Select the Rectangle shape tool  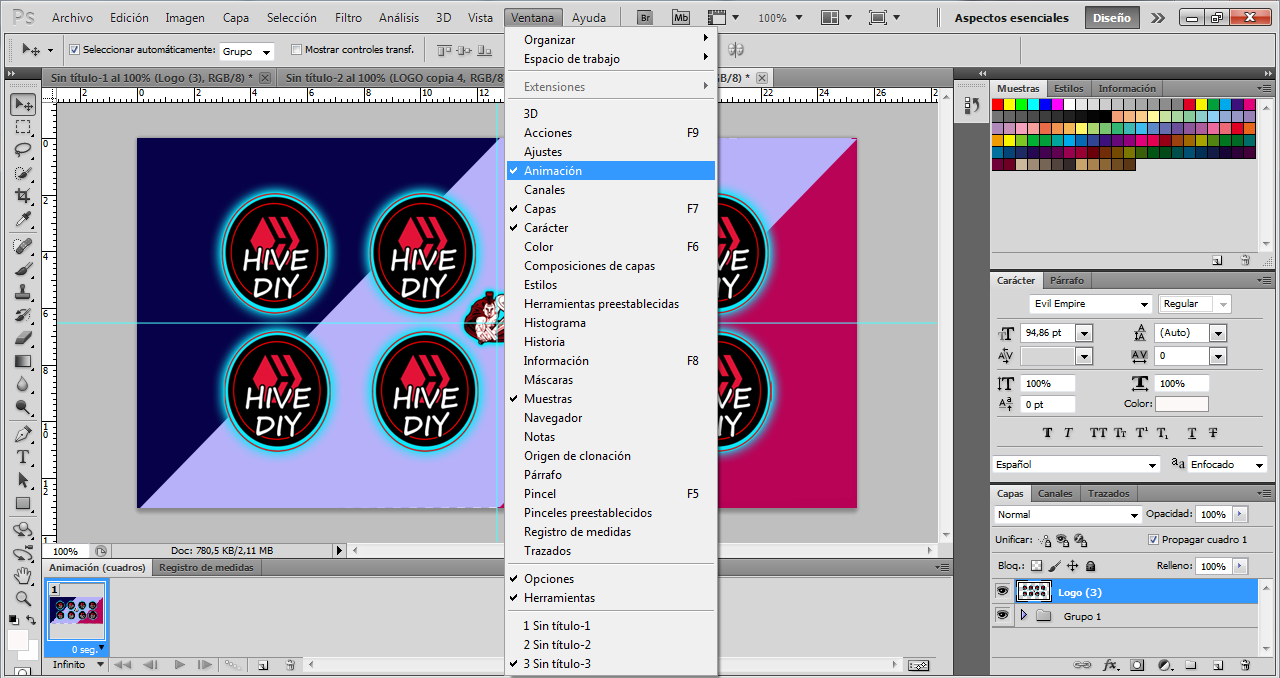(23, 503)
